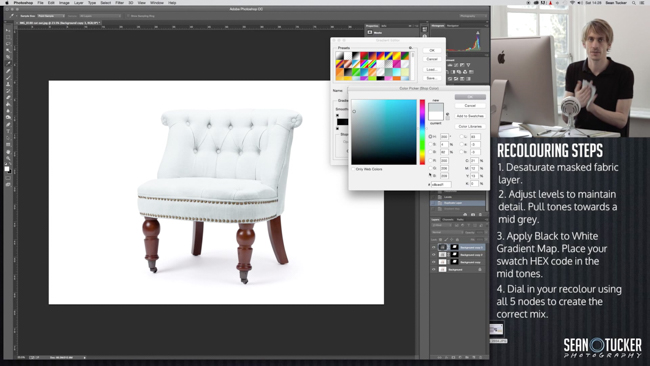
Task: Select the Move tool in the toolbar
Action: point(8,30)
